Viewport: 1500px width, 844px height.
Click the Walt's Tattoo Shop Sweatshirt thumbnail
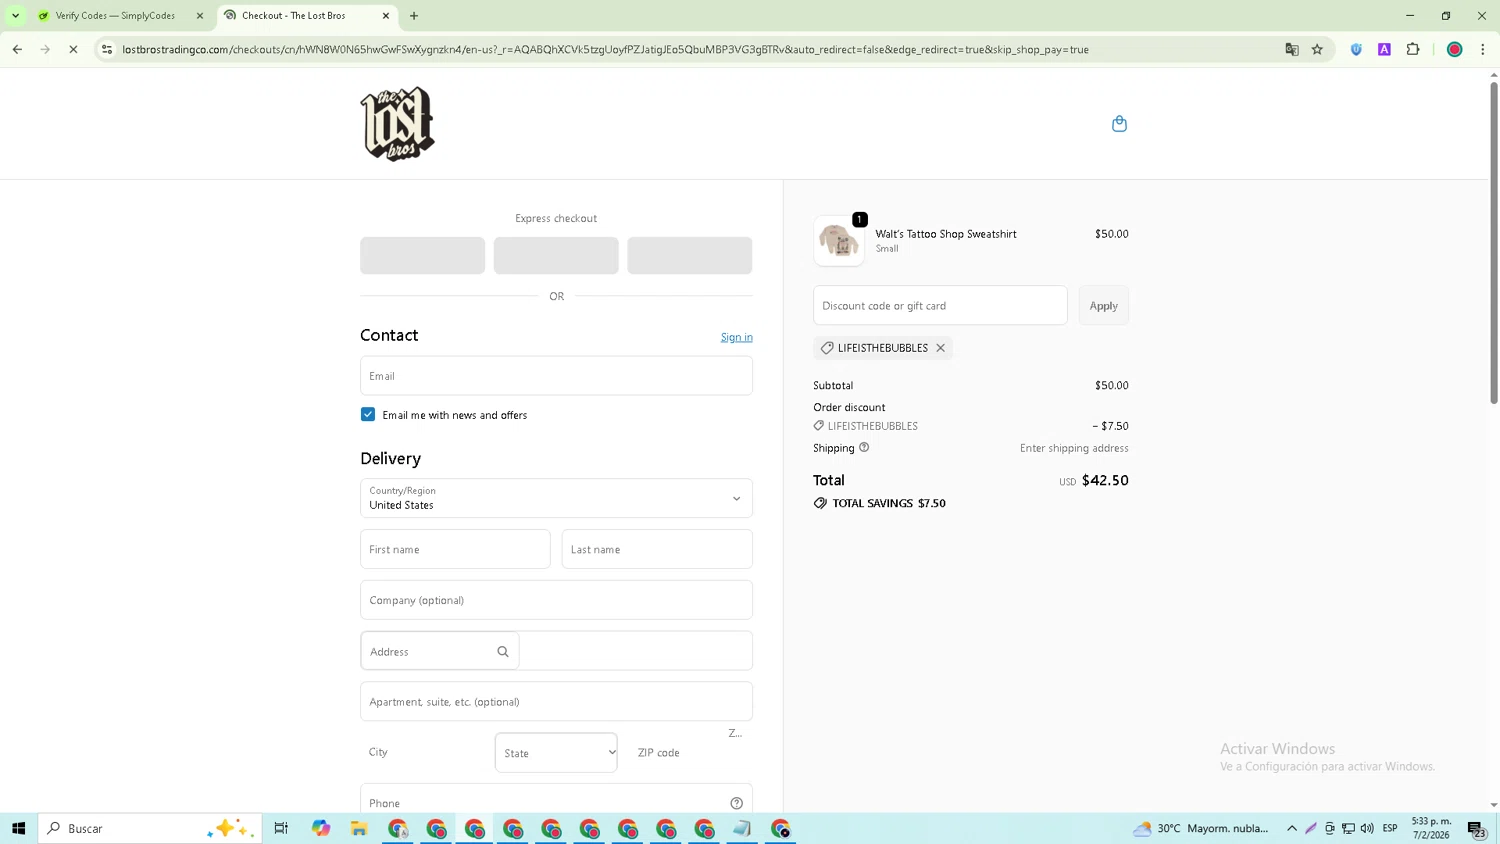(x=838, y=241)
